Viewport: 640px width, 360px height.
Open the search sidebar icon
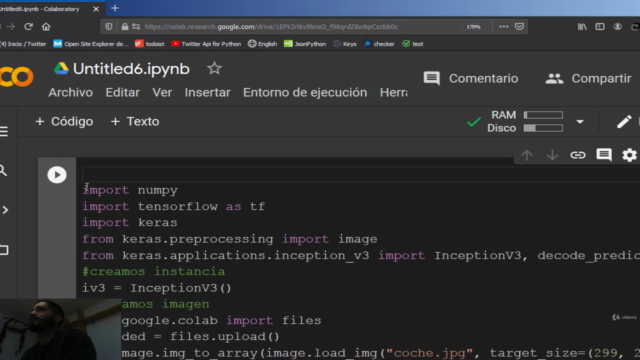(x=4, y=171)
